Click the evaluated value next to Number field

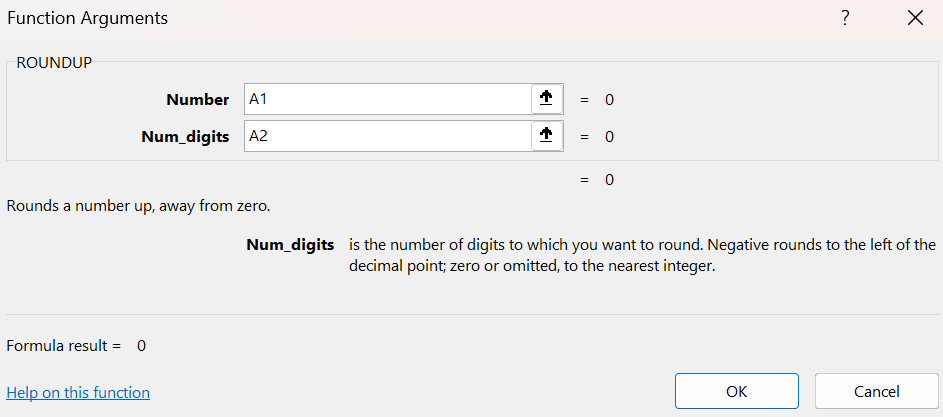(609, 100)
